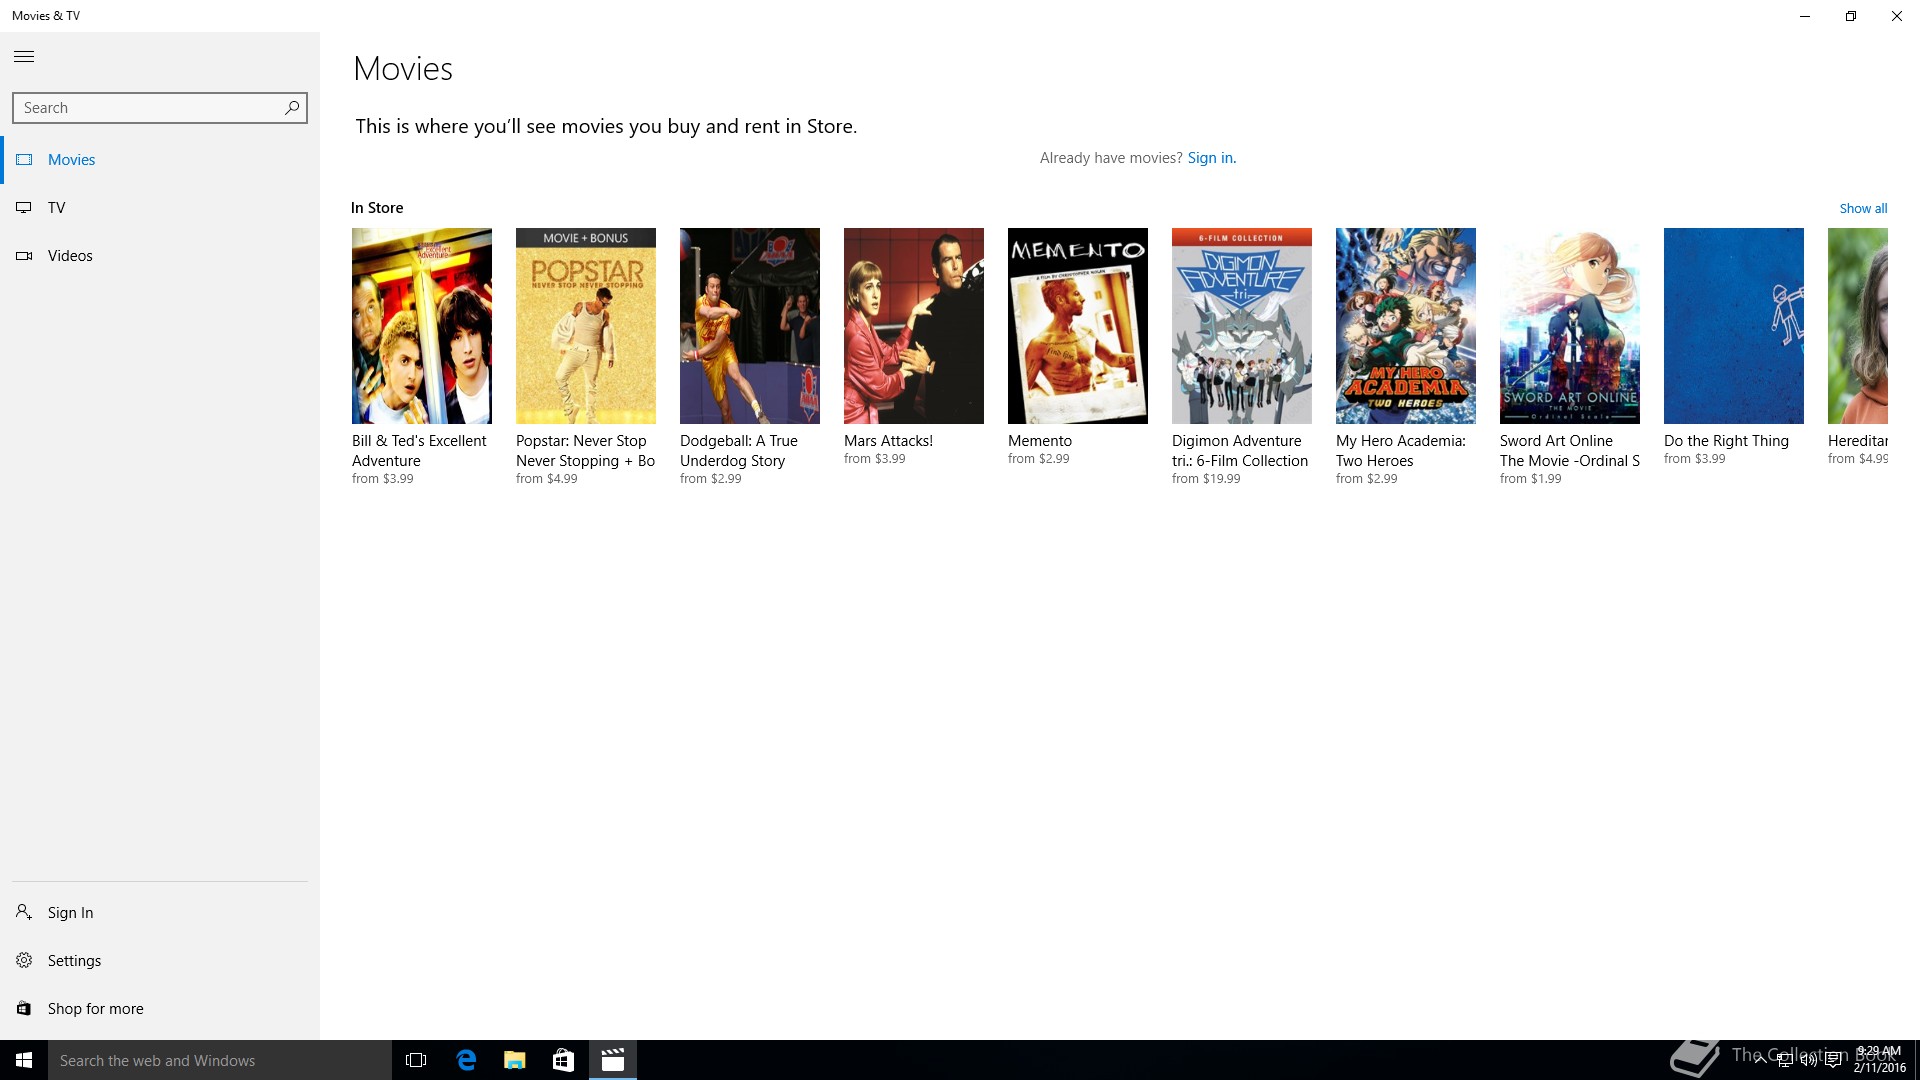Toggle the hamburger navigation menu

point(24,57)
